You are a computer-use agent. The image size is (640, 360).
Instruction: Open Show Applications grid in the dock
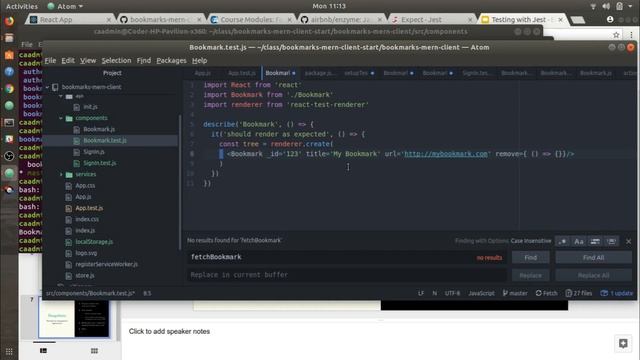pos(9,351)
